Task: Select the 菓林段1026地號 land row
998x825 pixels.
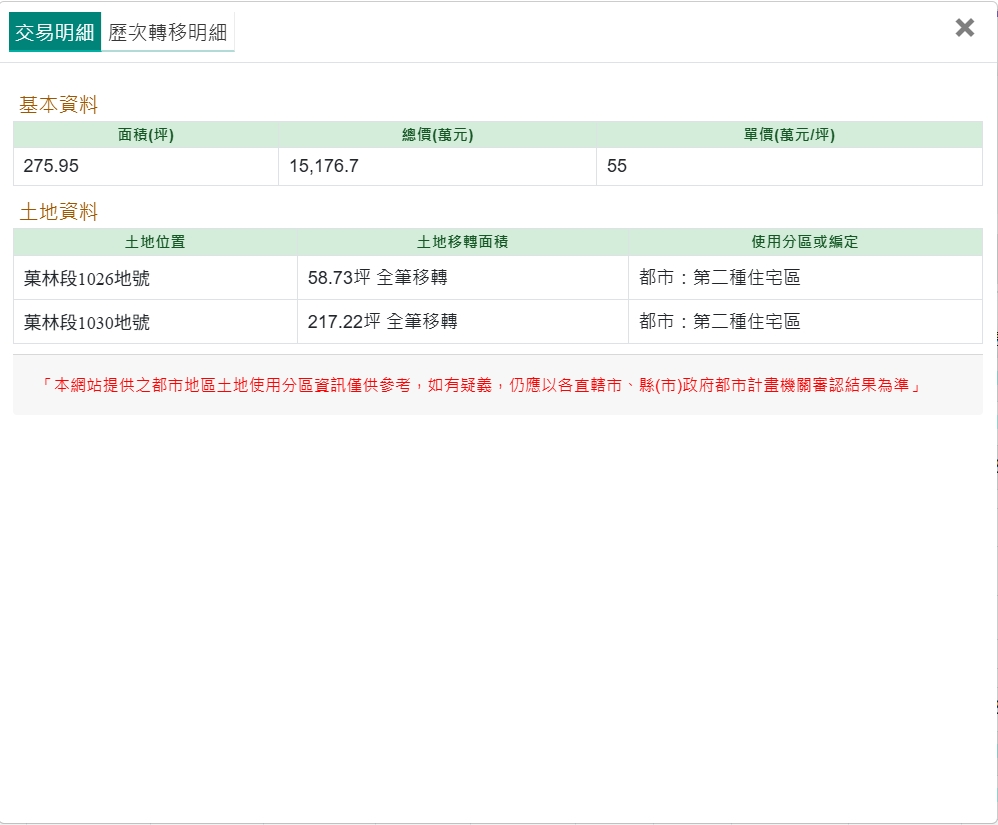Action: click(x=87, y=278)
